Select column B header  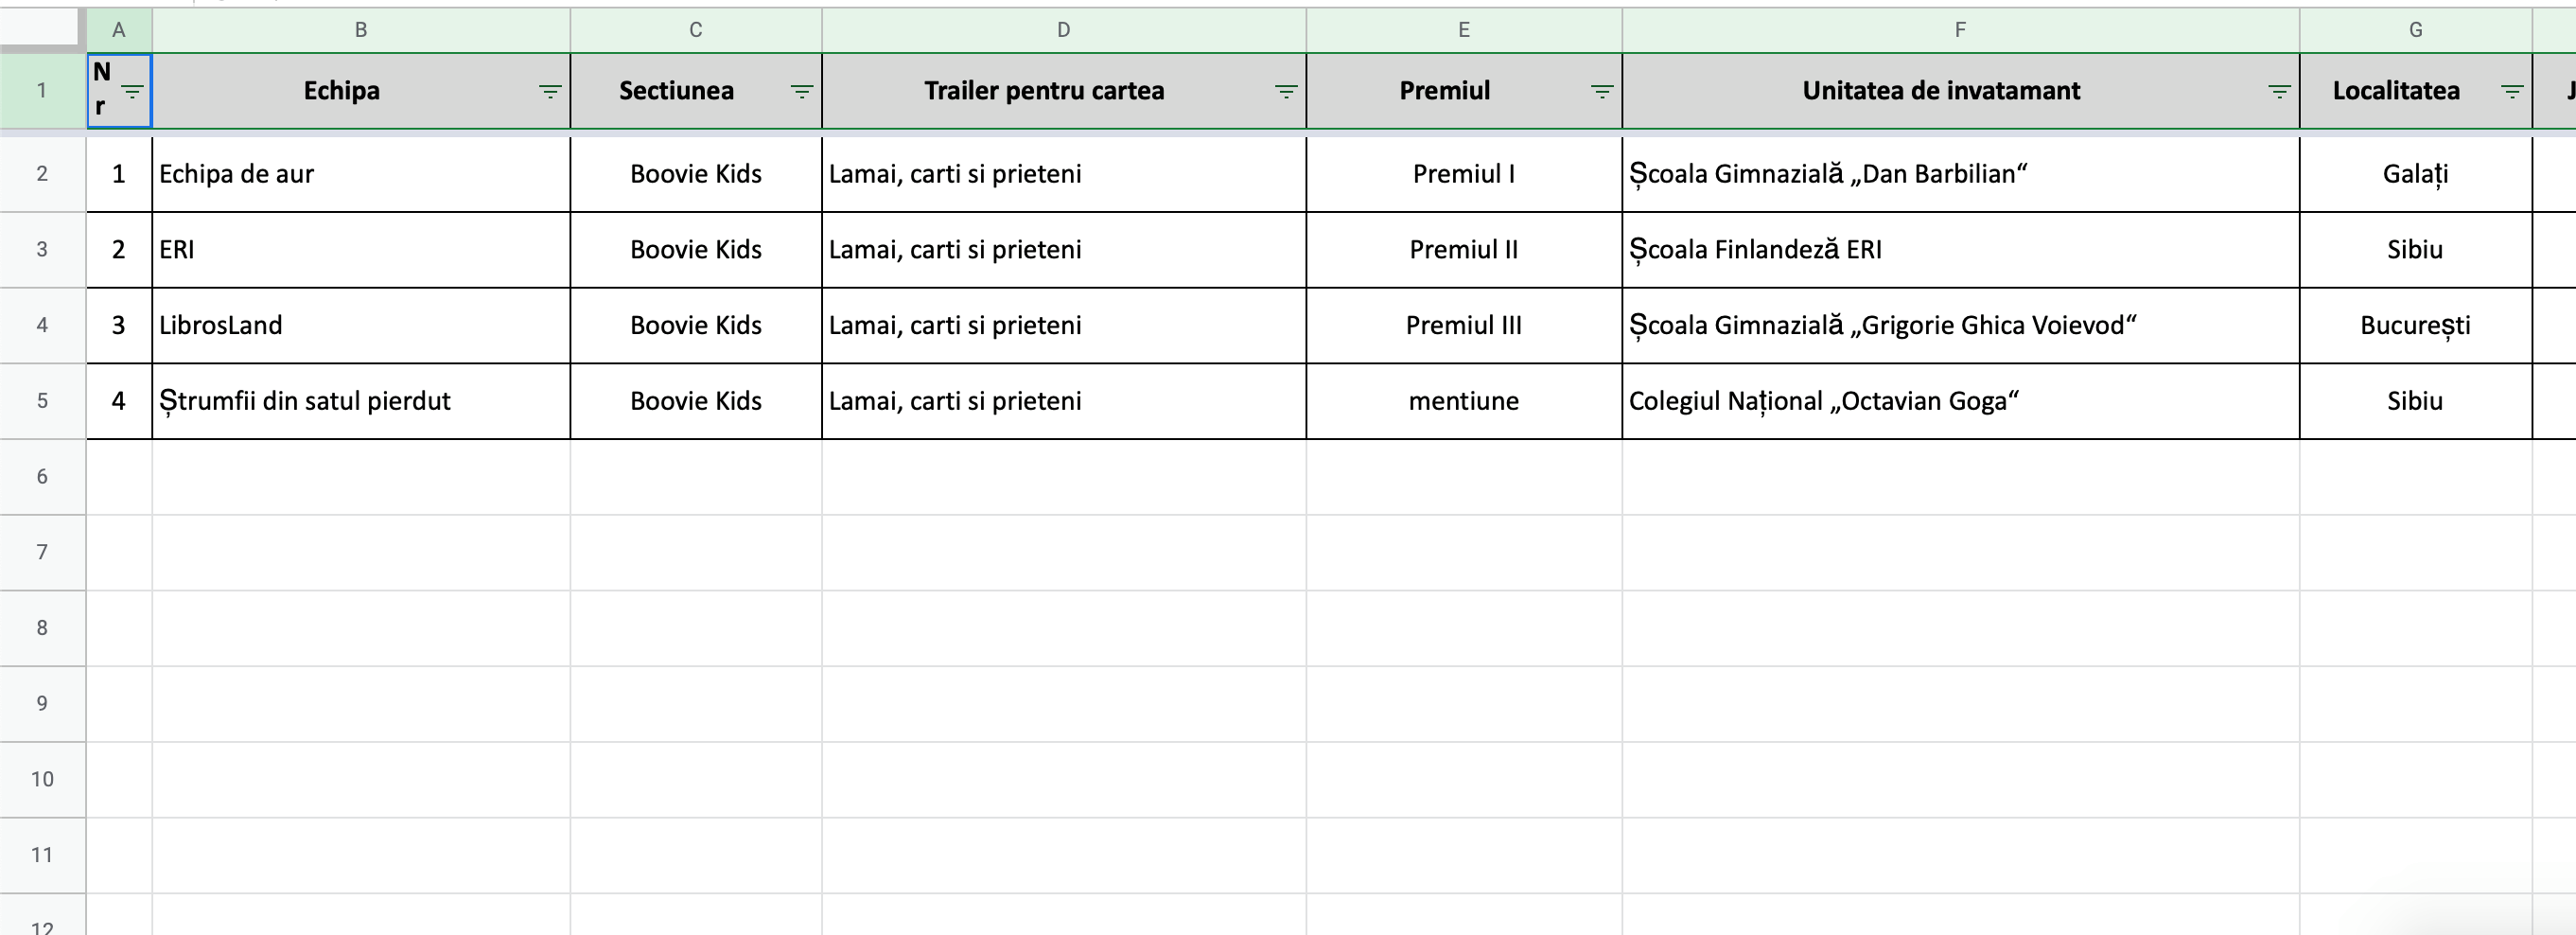[361, 30]
